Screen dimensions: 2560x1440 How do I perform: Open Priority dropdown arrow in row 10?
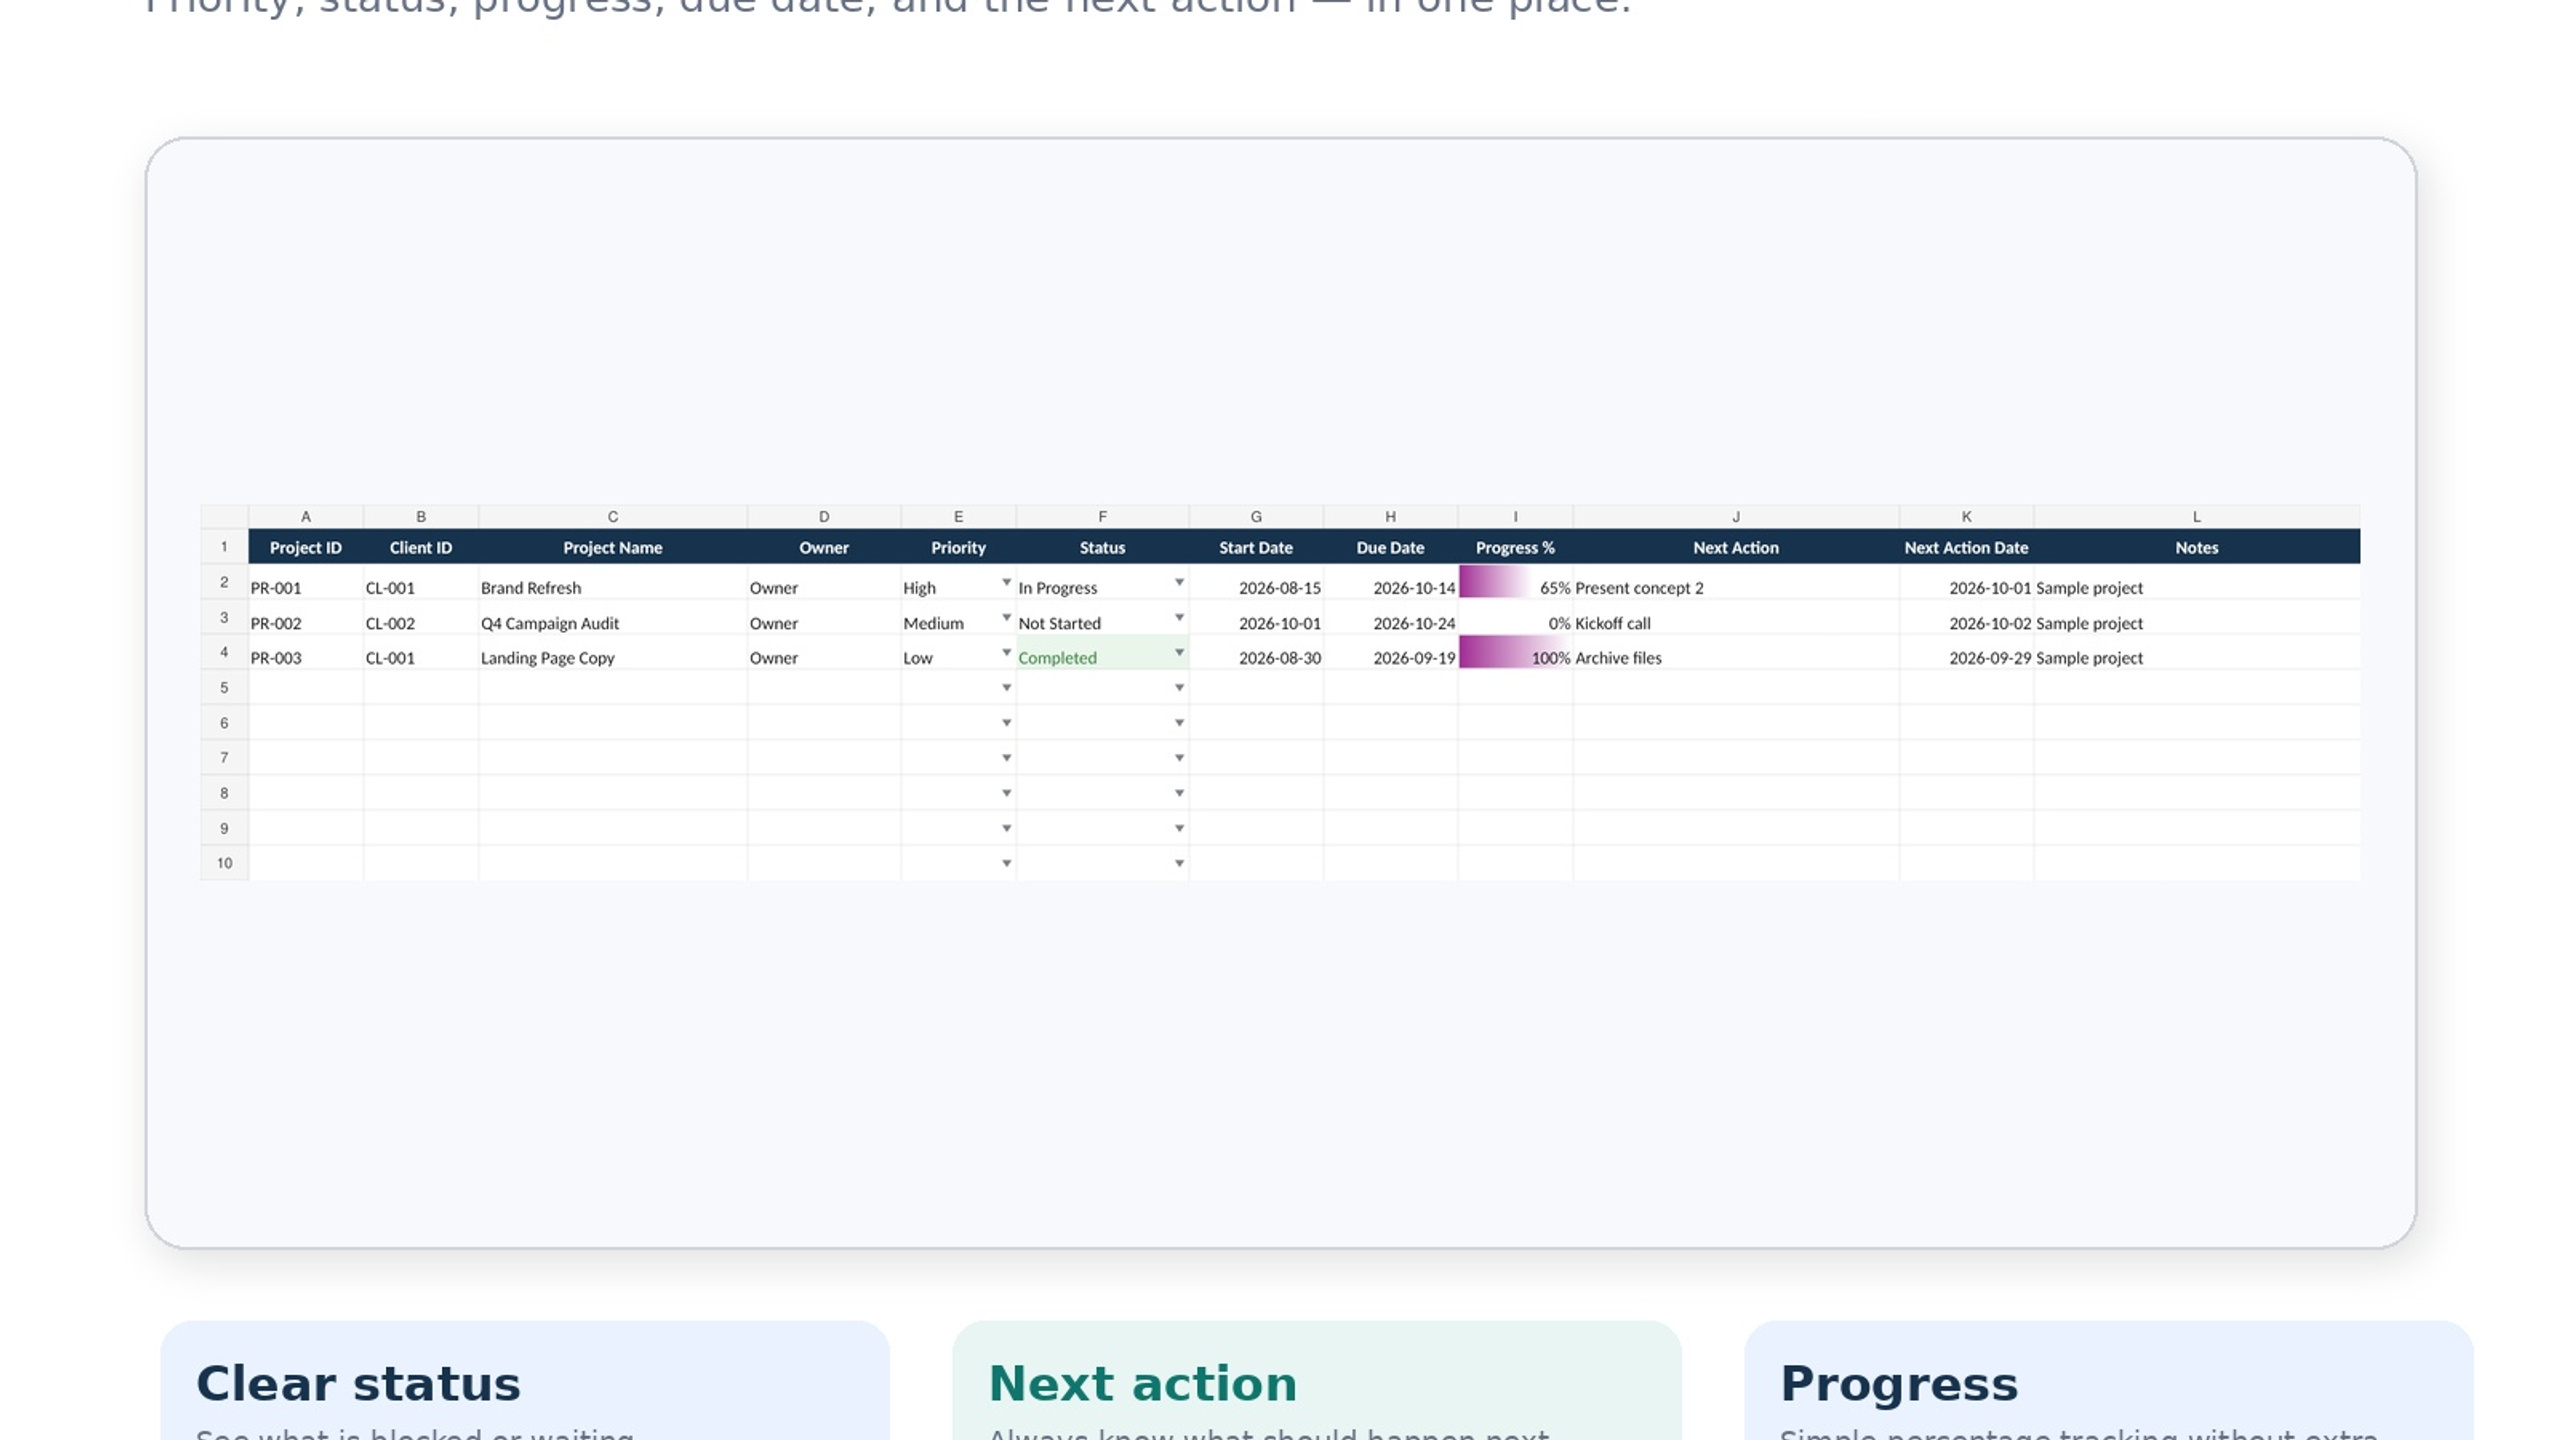[1006, 863]
